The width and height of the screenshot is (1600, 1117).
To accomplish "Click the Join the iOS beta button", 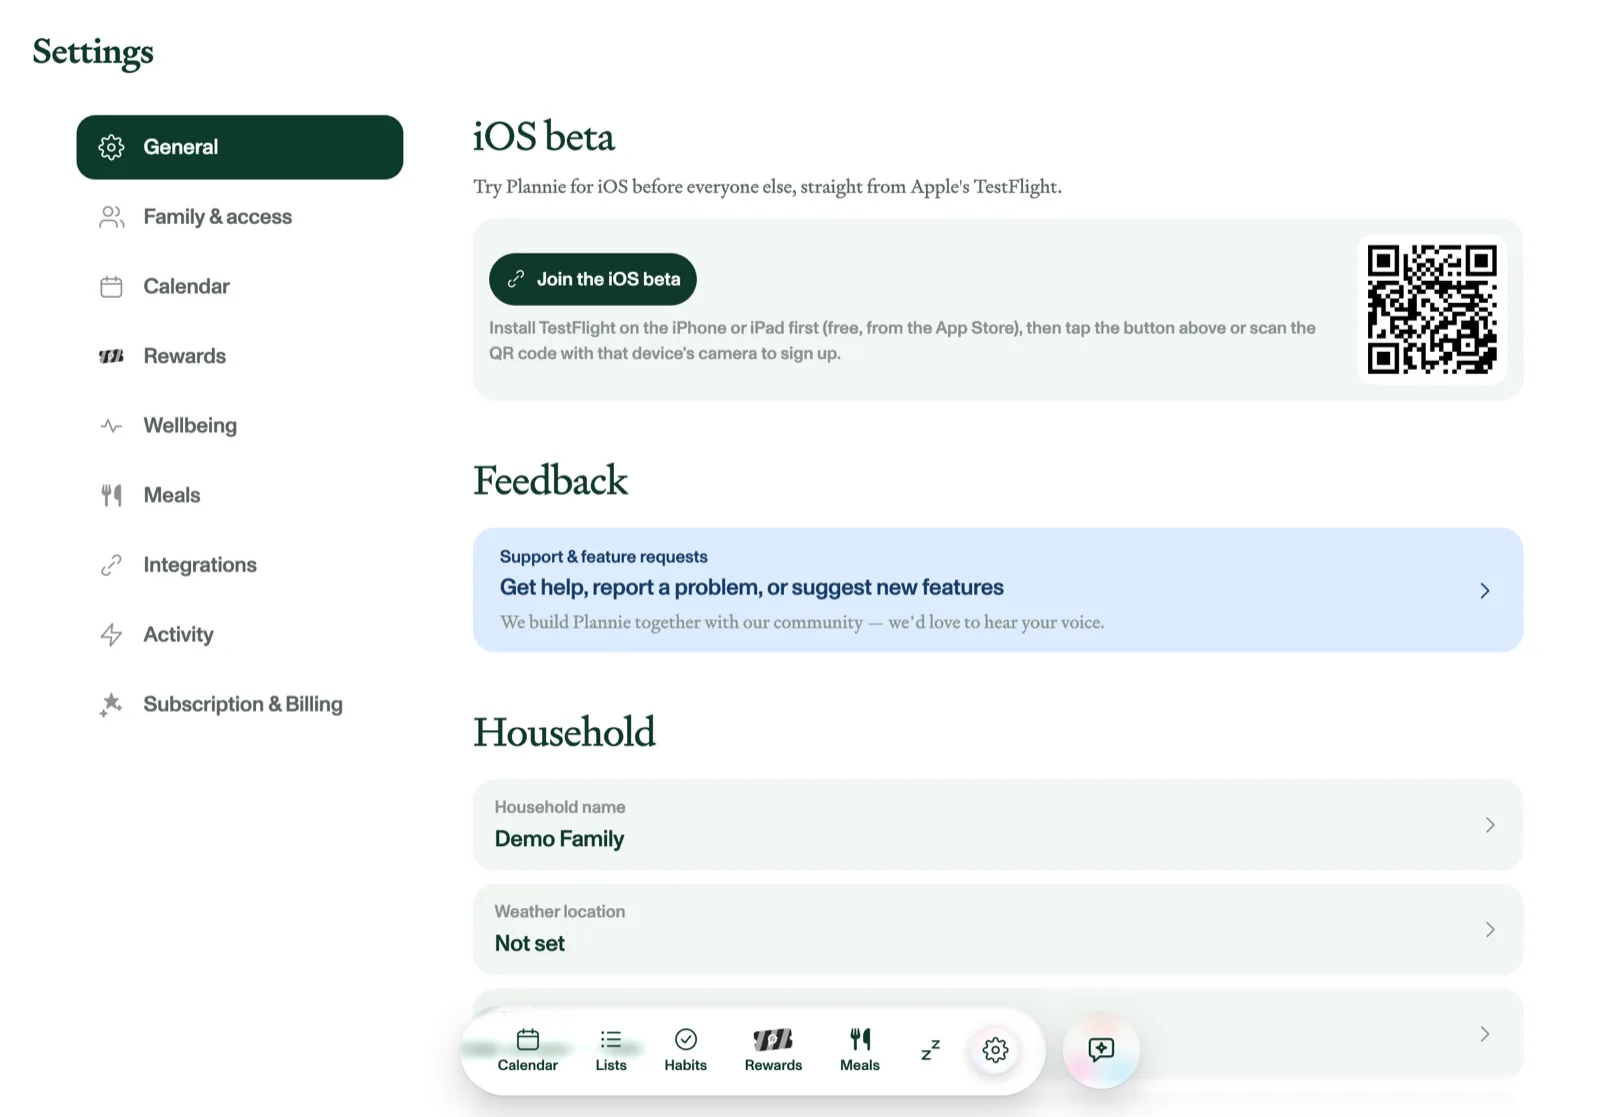I will [x=593, y=279].
